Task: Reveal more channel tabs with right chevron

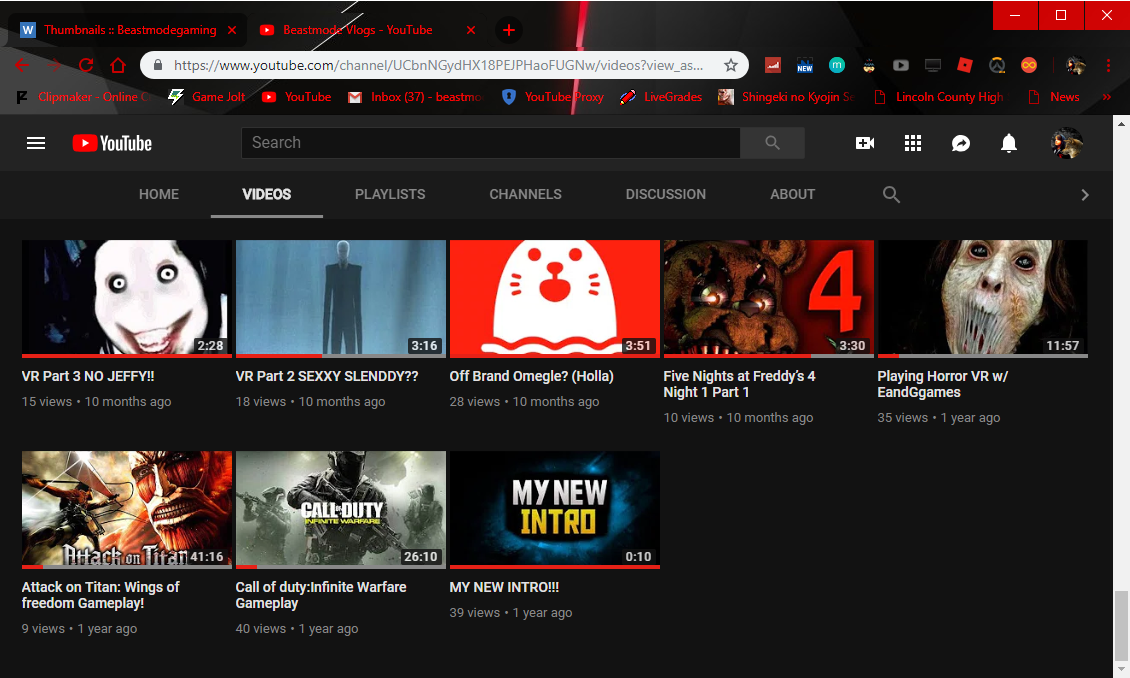Action: pyautogui.click(x=1085, y=195)
